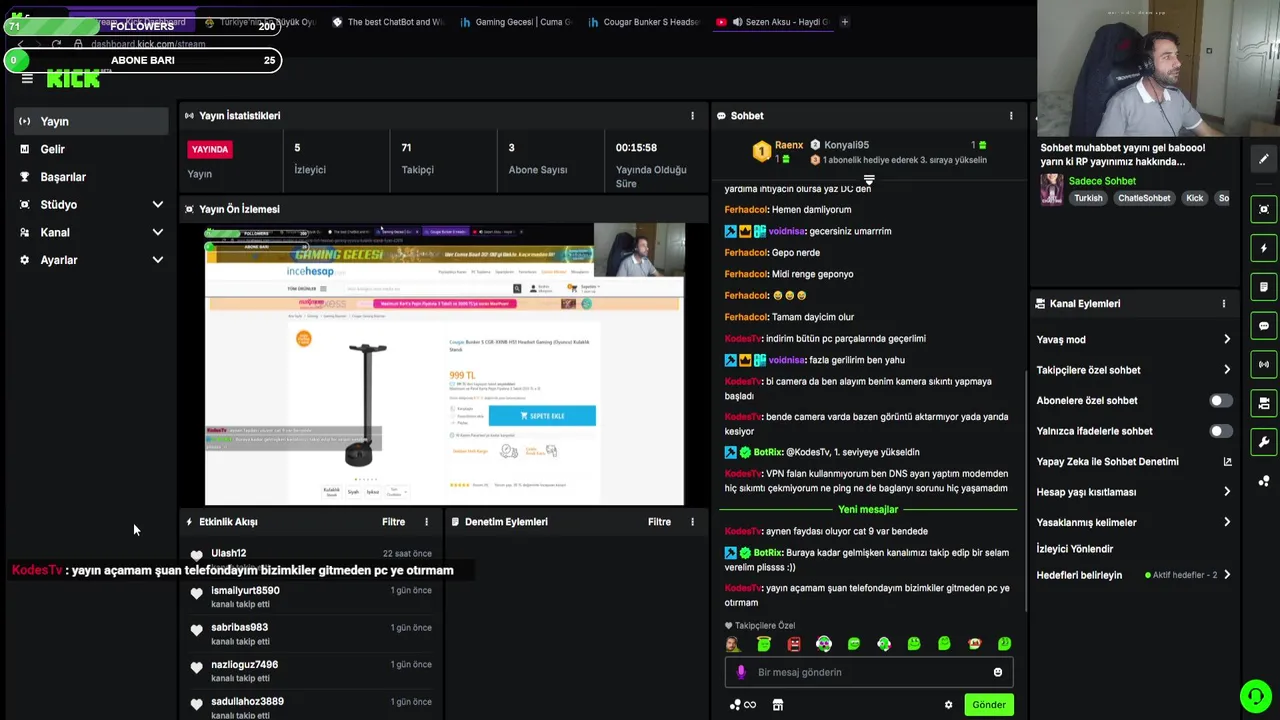Click the chat bubble icon in right rail

pos(1264,326)
